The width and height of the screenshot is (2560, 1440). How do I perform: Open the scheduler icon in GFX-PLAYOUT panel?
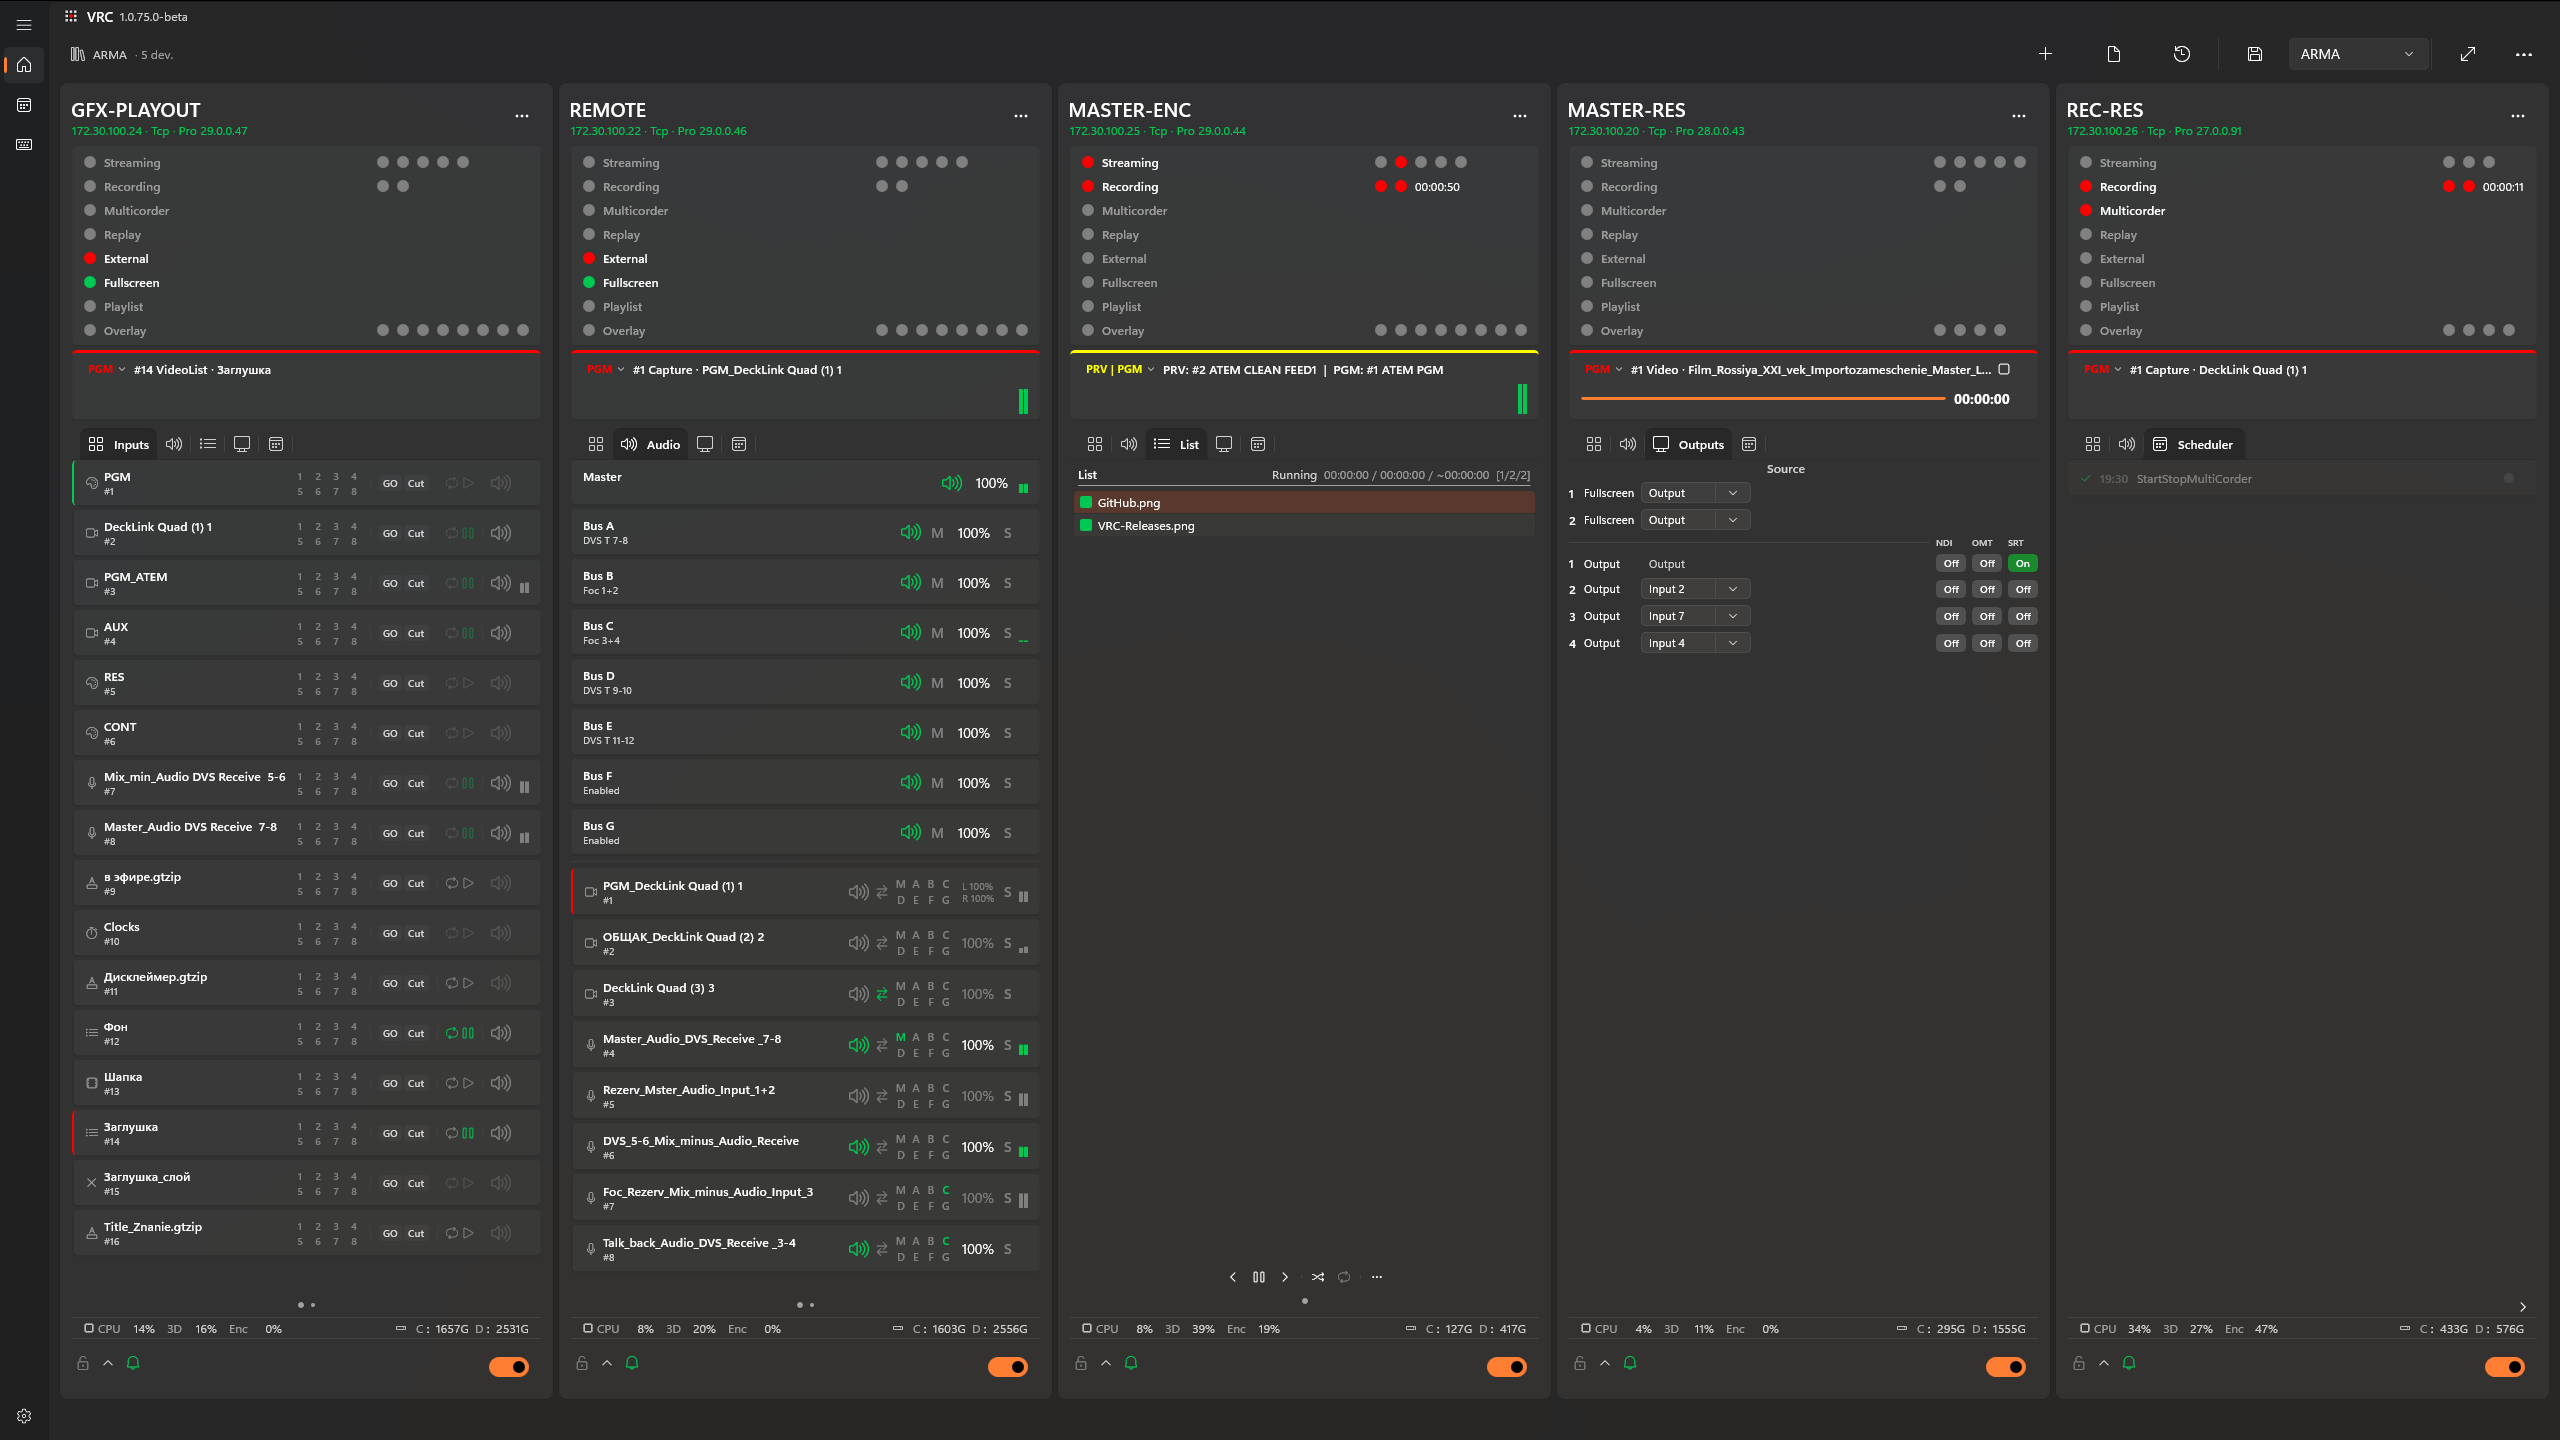(x=276, y=444)
